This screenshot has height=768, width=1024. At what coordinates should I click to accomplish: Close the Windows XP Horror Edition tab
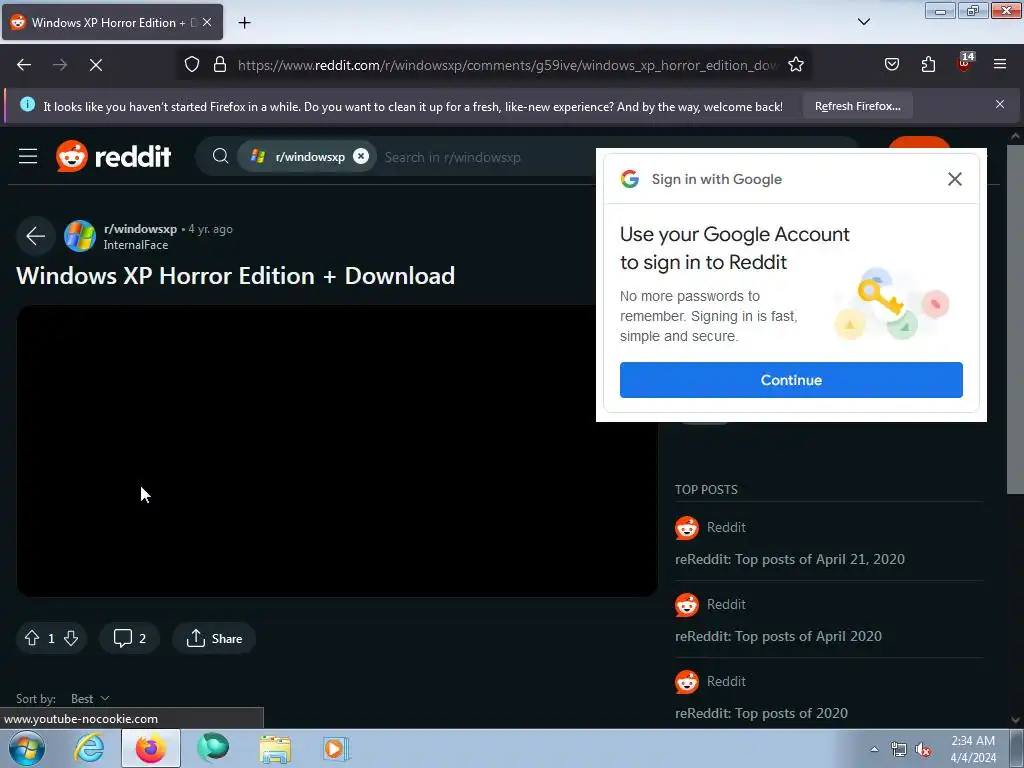click(207, 22)
